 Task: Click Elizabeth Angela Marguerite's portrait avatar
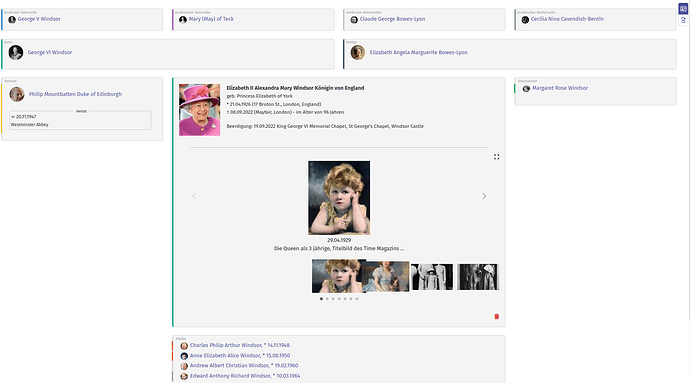point(358,52)
